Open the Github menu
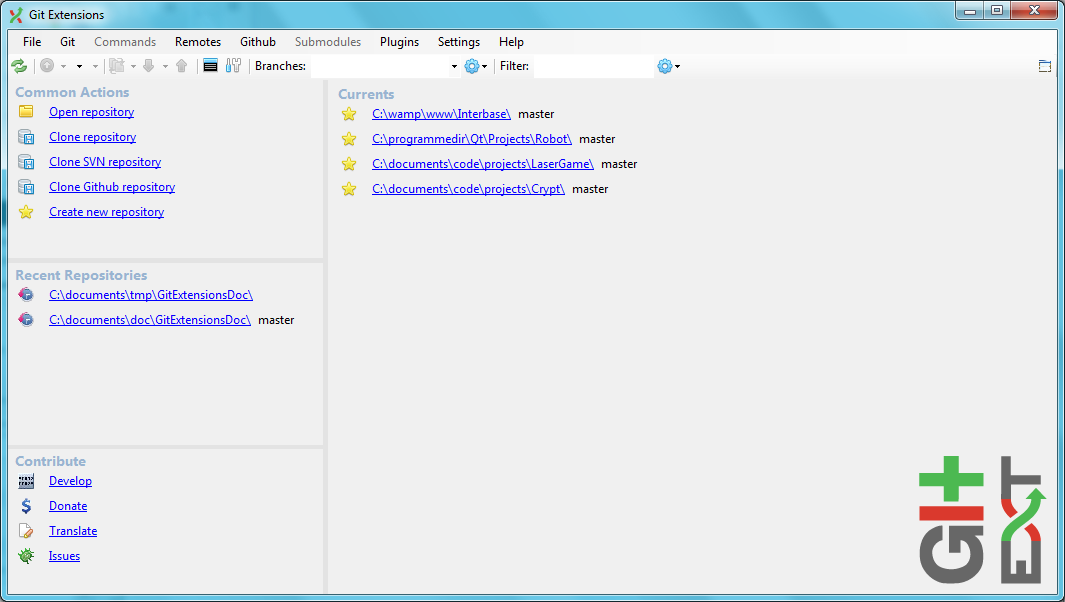 click(258, 42)
